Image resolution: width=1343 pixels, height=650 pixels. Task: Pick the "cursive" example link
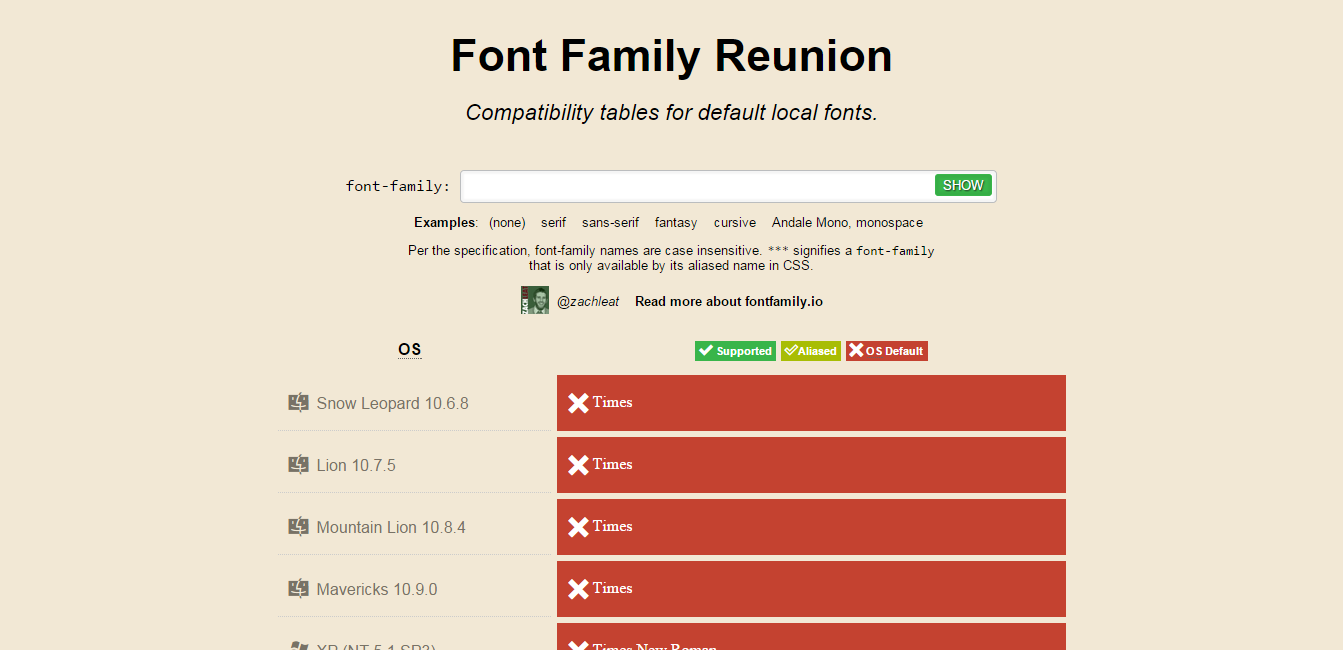tap(735, 223)
